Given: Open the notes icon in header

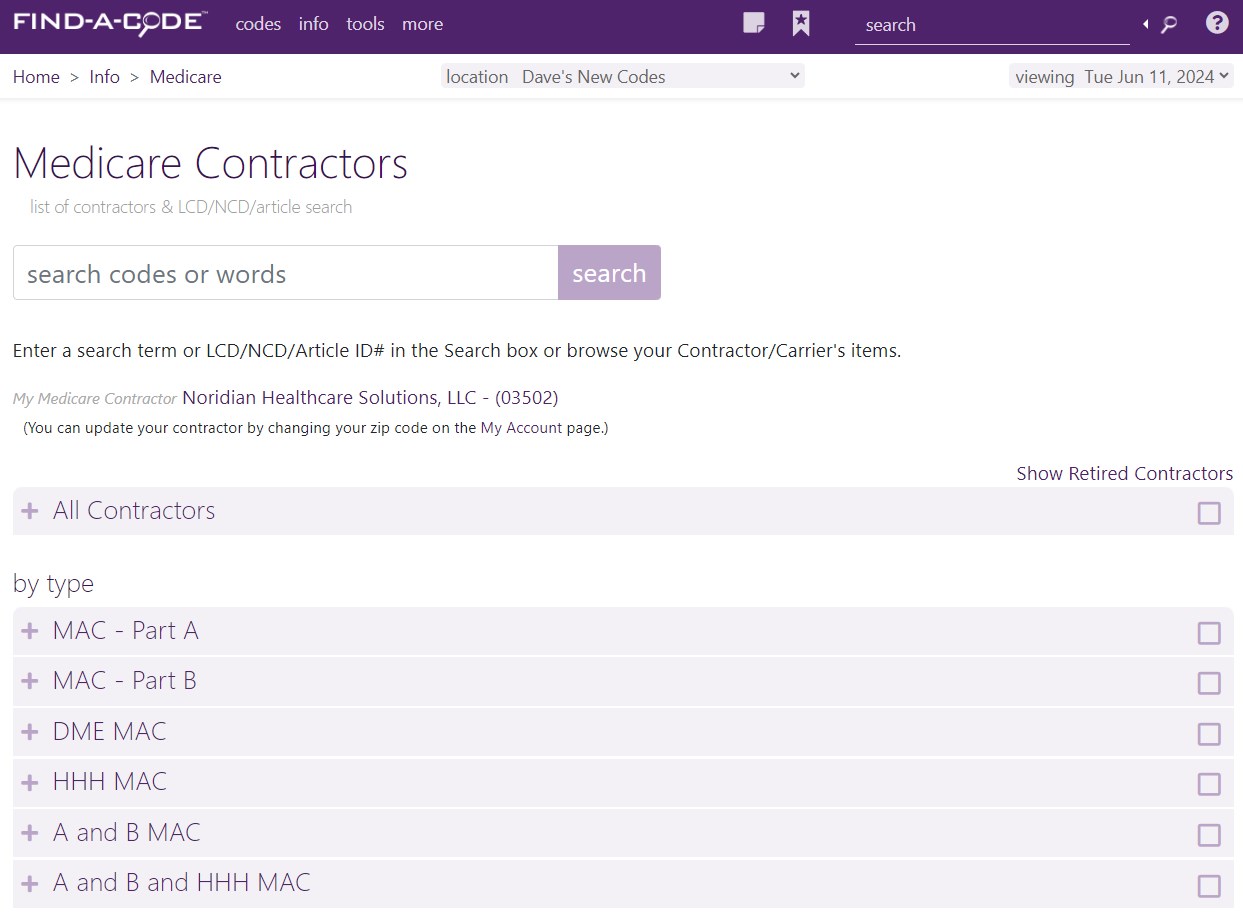Looking at the screenshot, I should pos(754,23).
